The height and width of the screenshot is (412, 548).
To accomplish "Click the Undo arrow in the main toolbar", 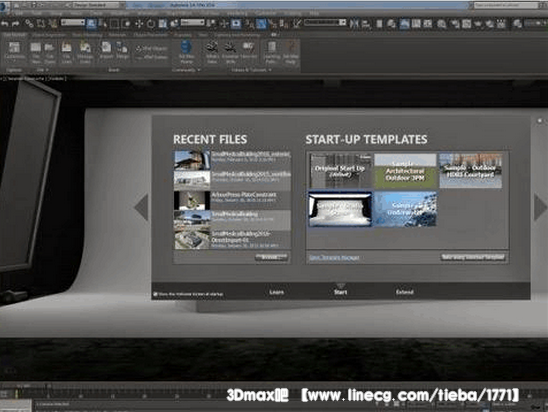I will 5,24.
